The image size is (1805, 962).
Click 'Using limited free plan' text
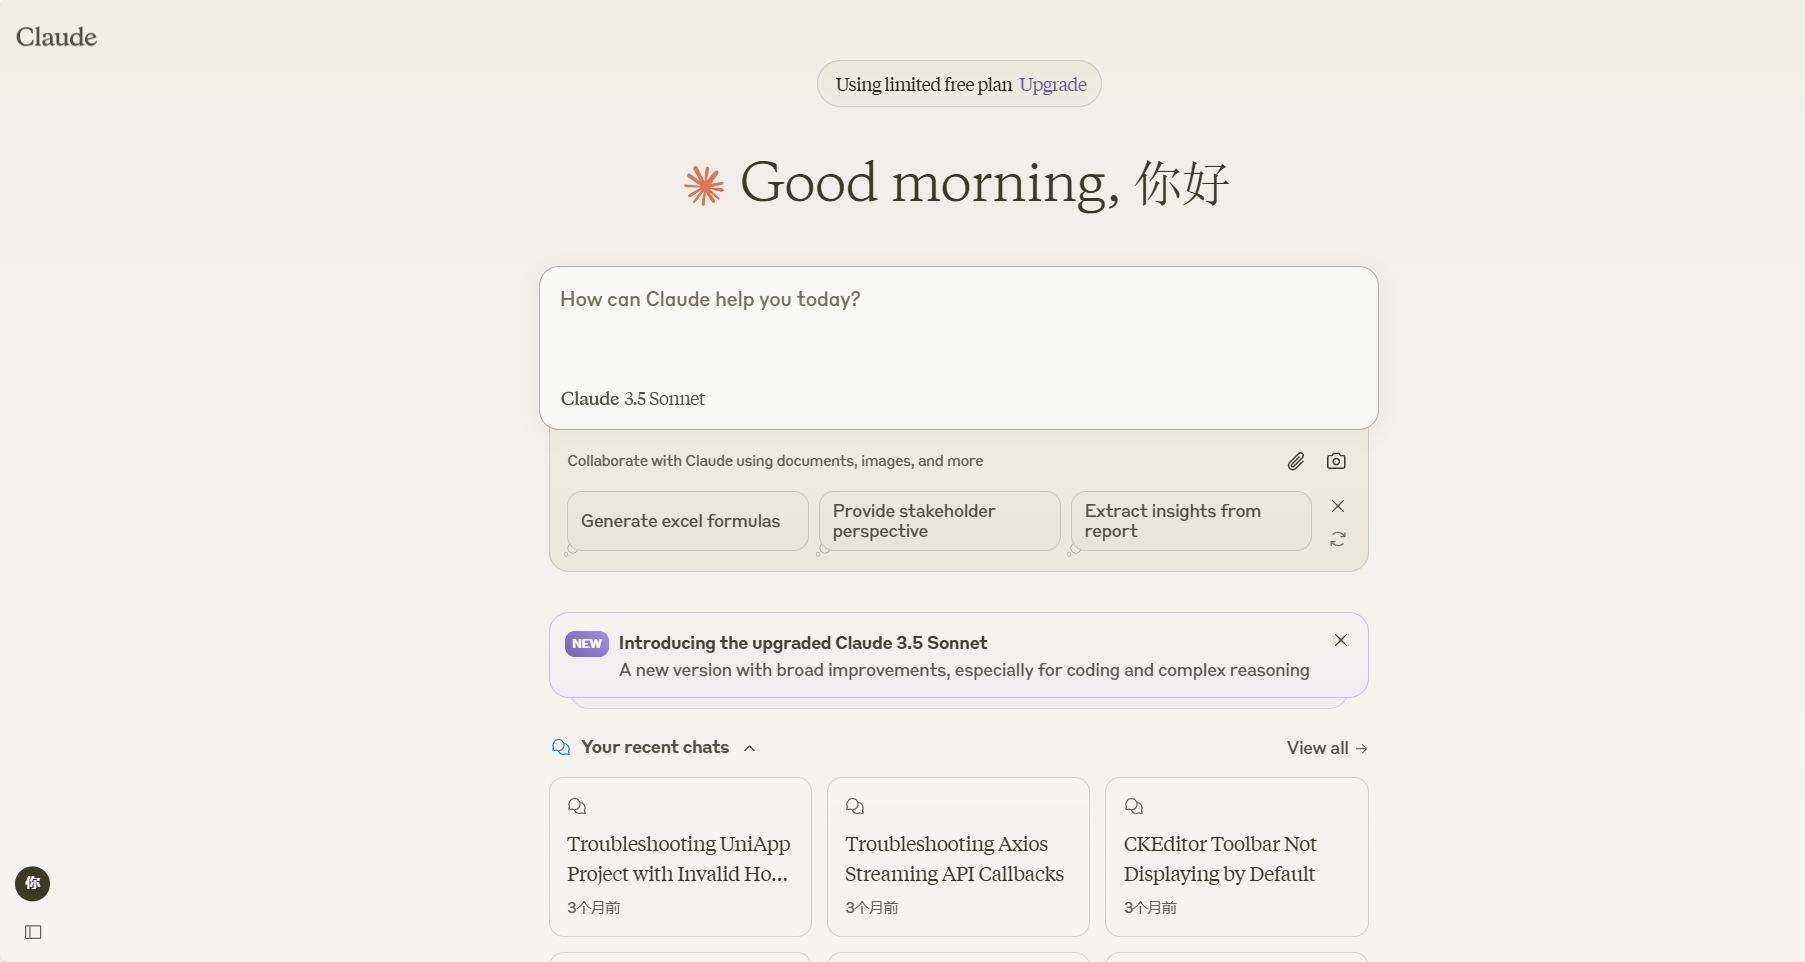pos(923,84)
